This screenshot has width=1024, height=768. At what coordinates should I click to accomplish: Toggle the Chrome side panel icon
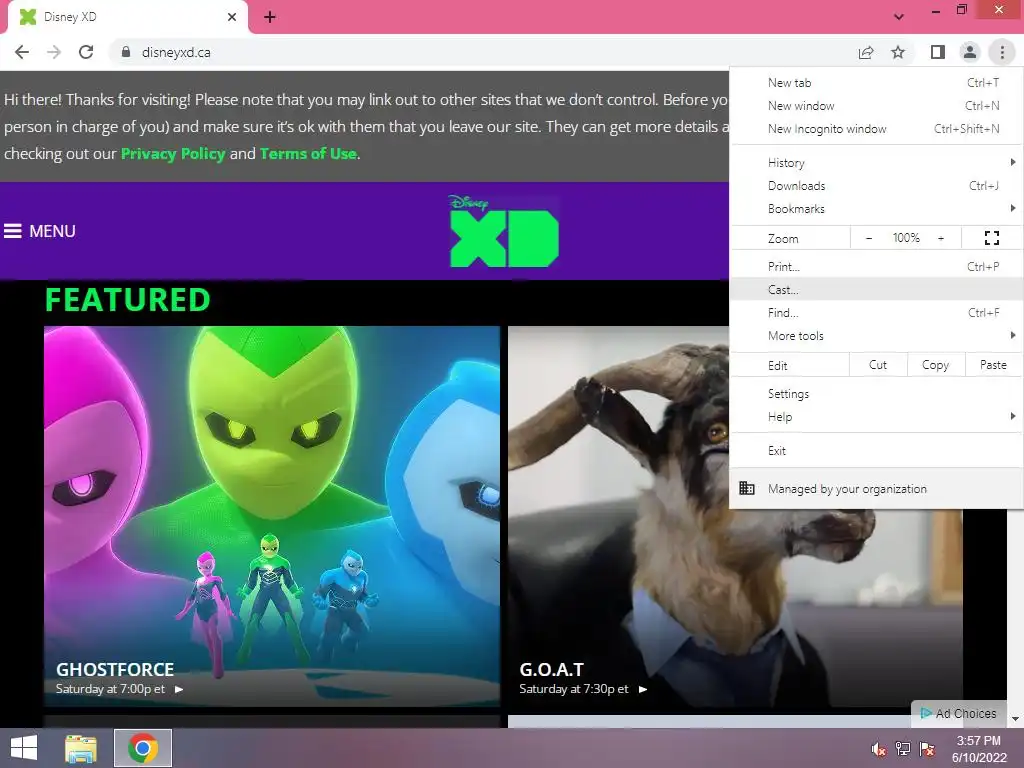(938, 52)
